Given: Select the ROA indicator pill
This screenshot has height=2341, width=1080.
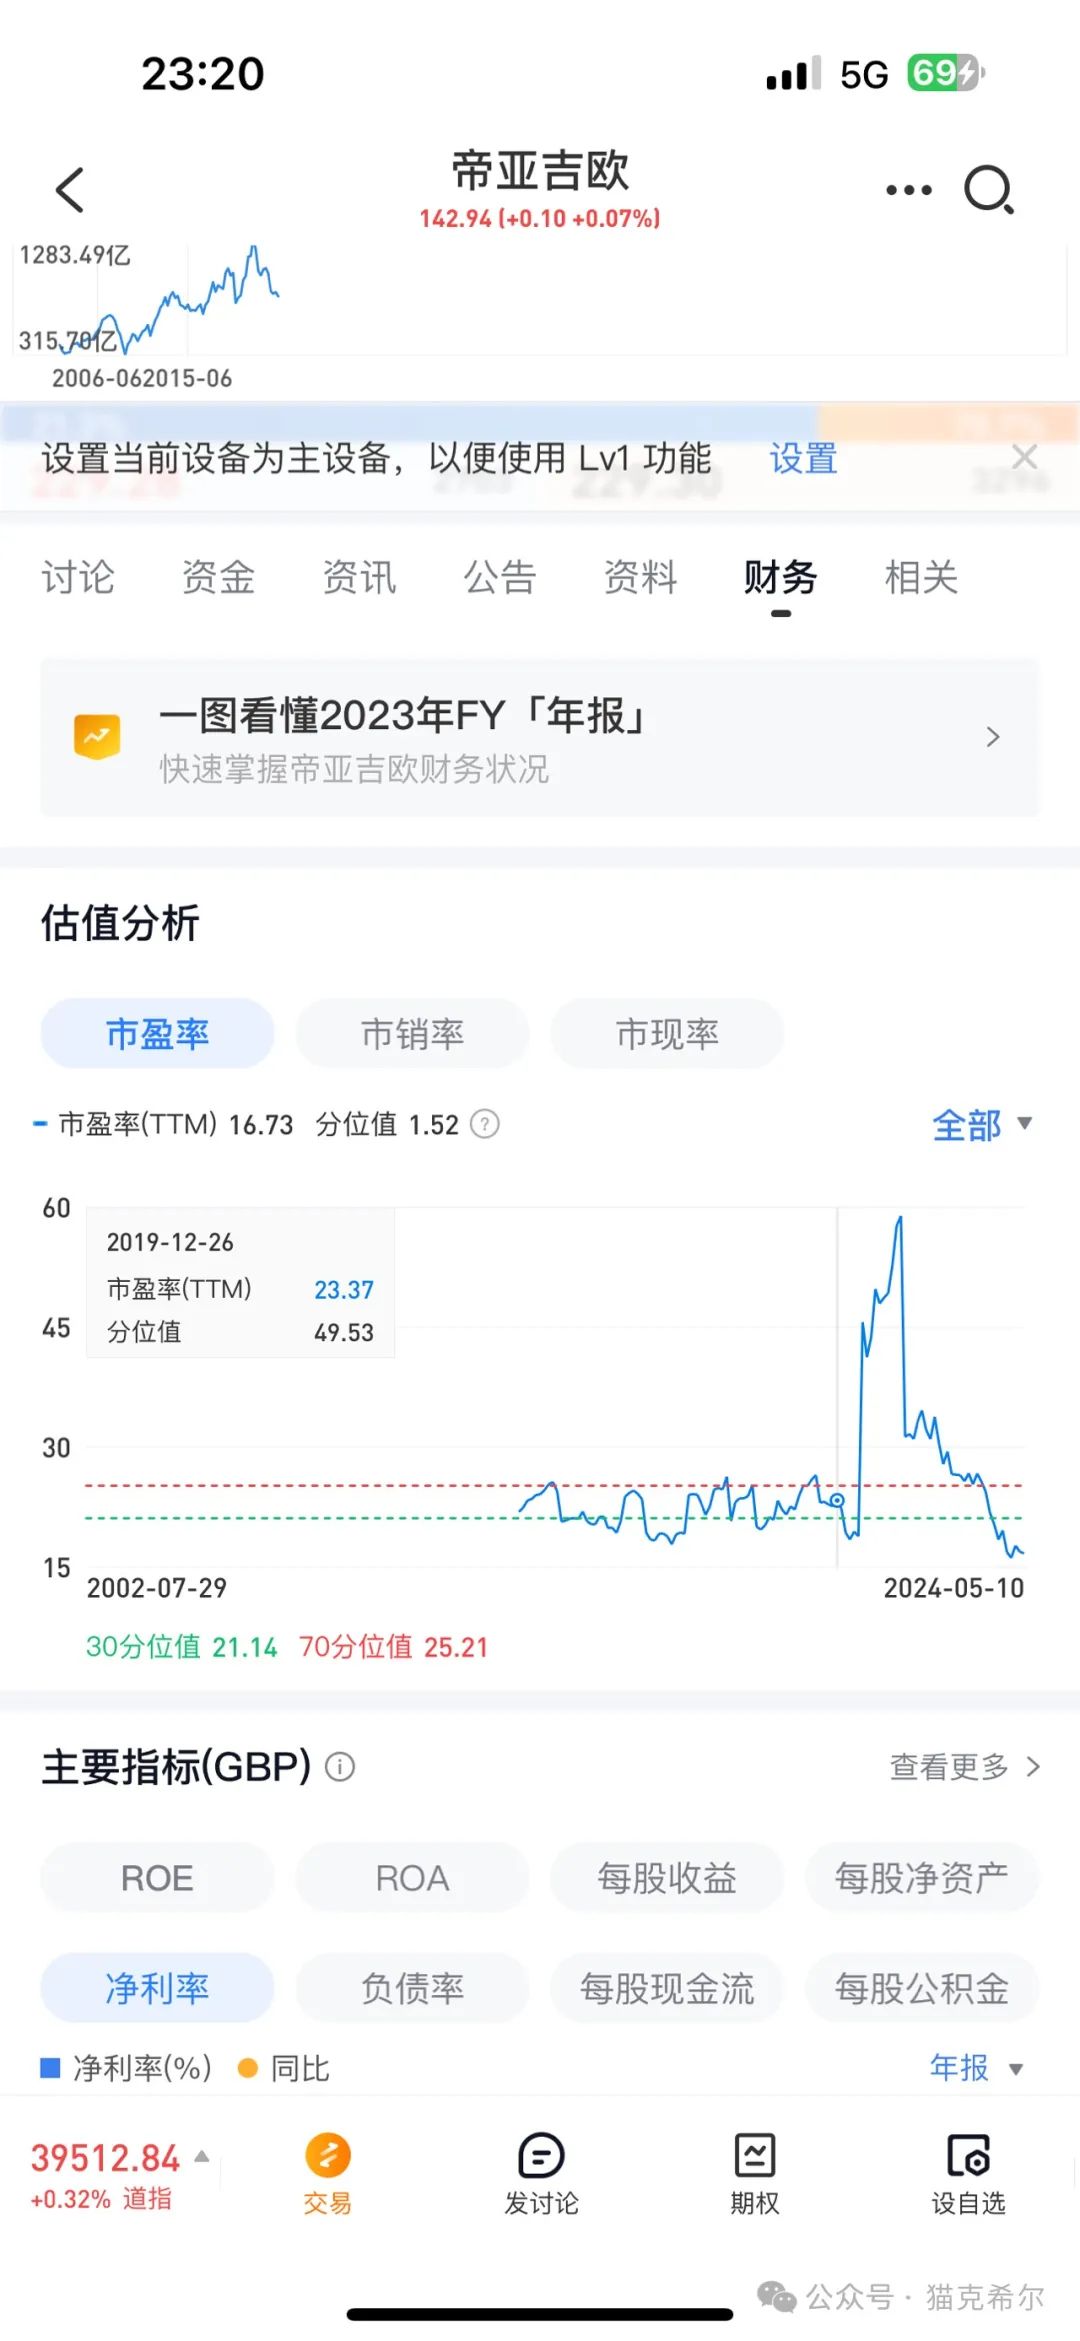Looking at the screenshot, I should (x=412, y=1877).
